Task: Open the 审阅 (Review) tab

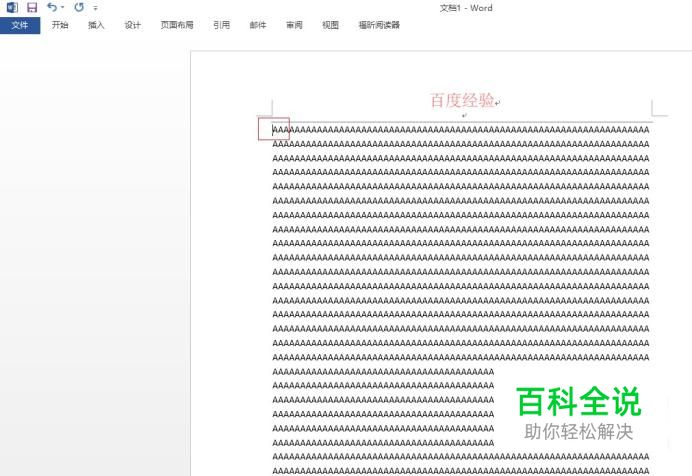Action: coord(294,25)
